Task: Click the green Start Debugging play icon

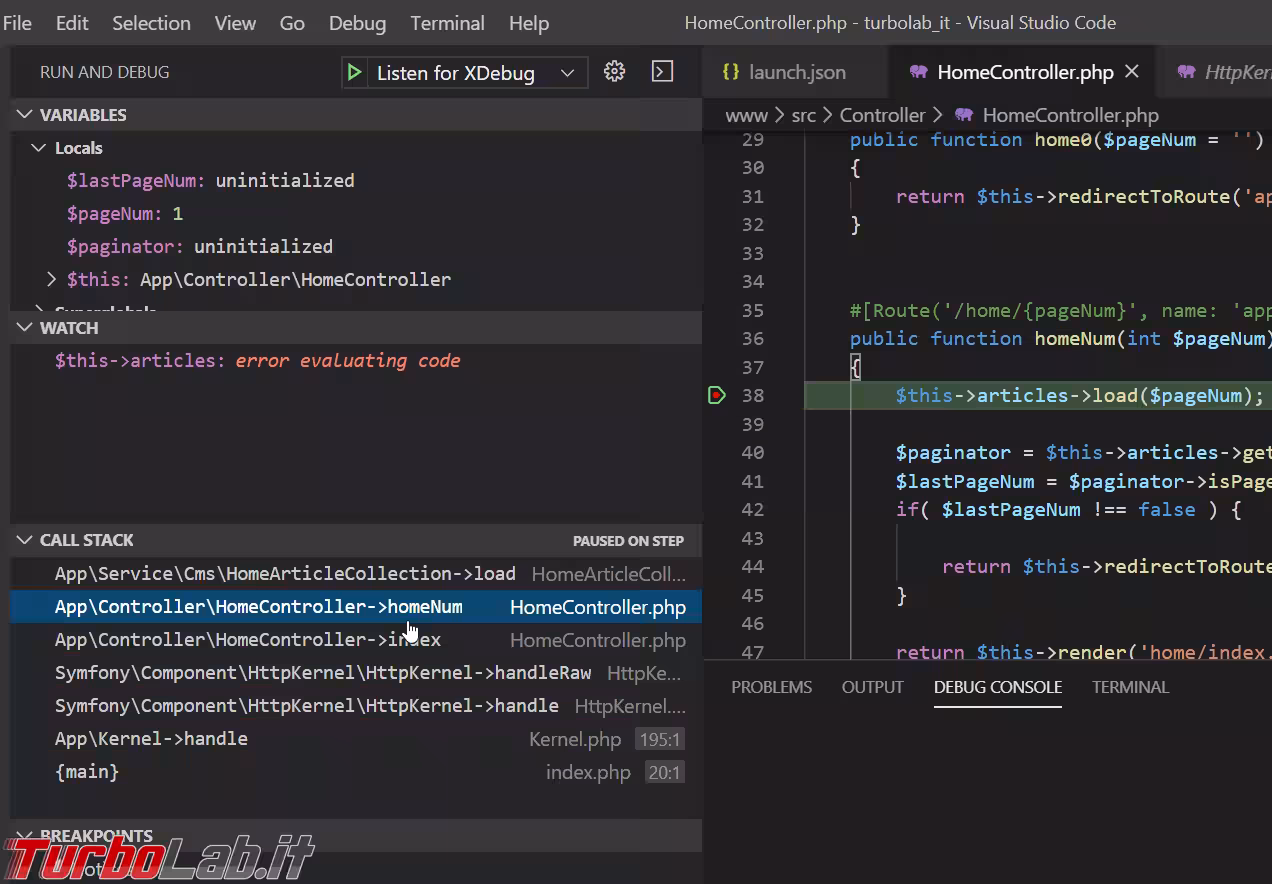Action: tap(354, 73)
